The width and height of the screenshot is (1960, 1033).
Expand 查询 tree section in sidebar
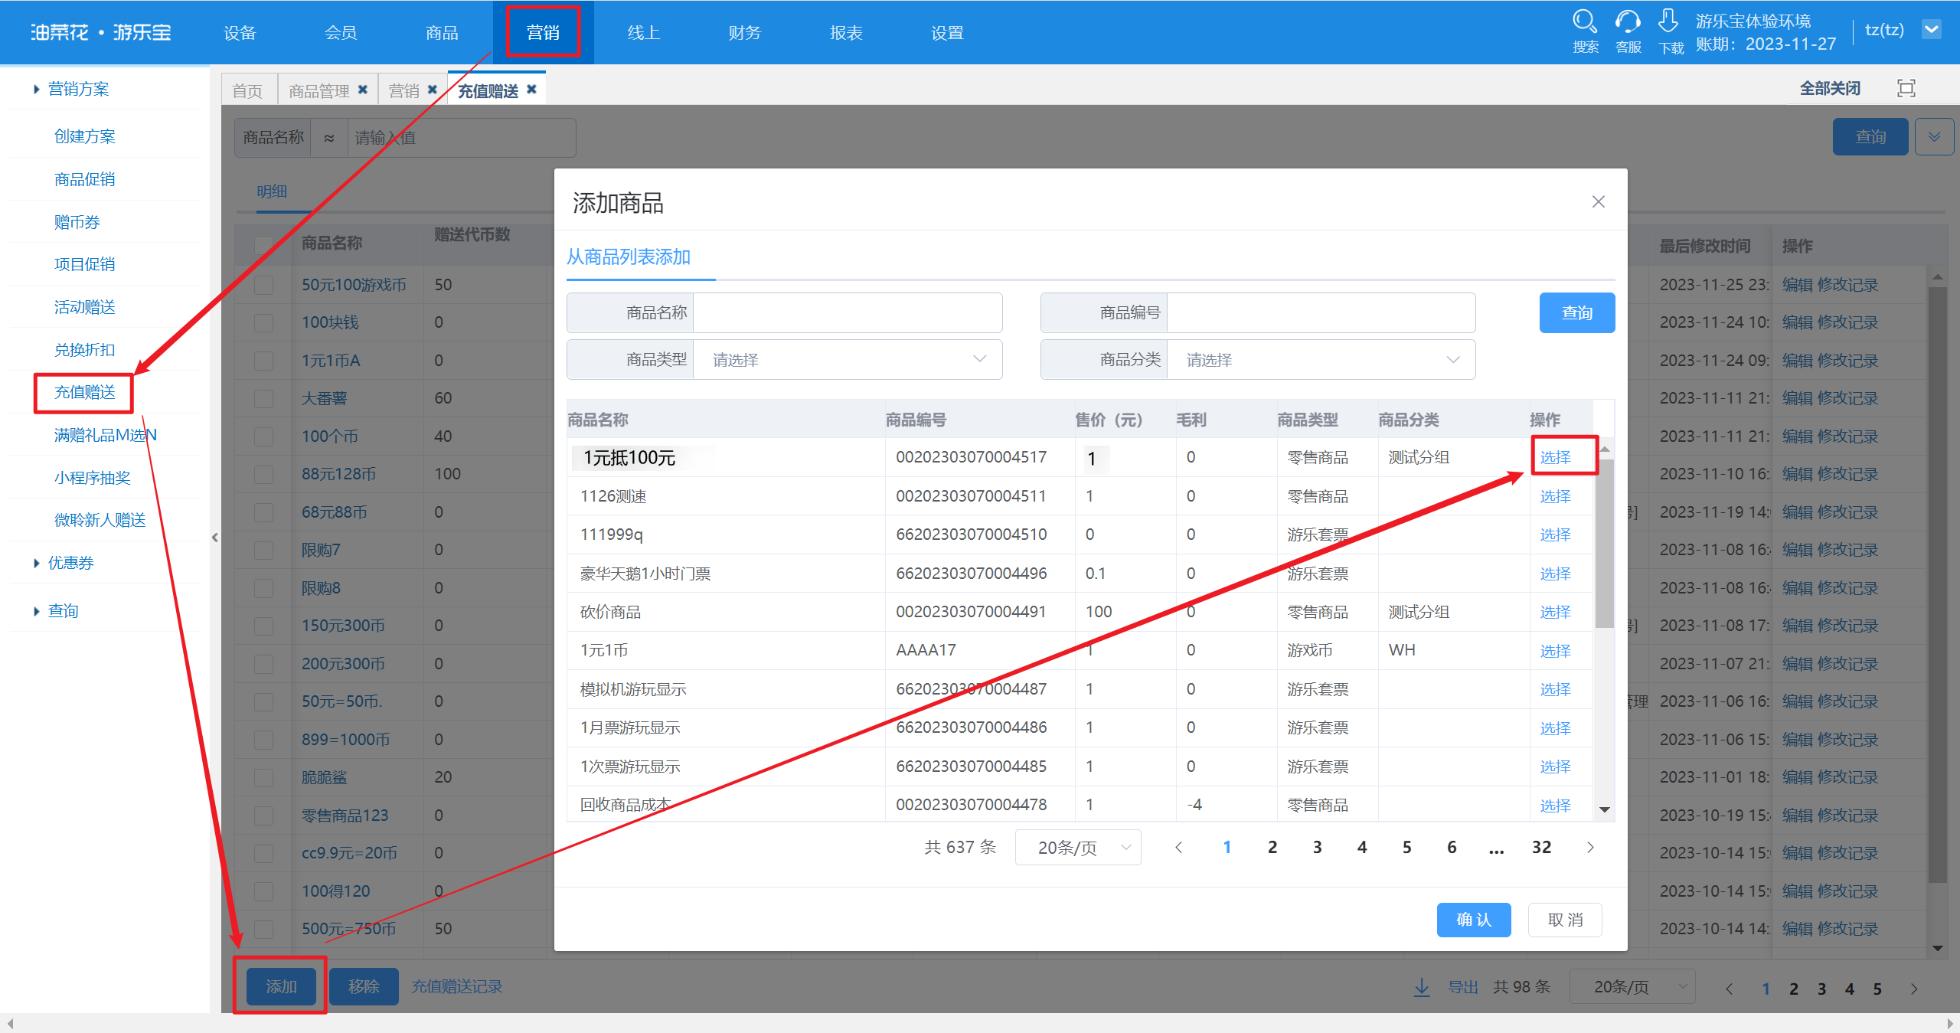(37, 611)
